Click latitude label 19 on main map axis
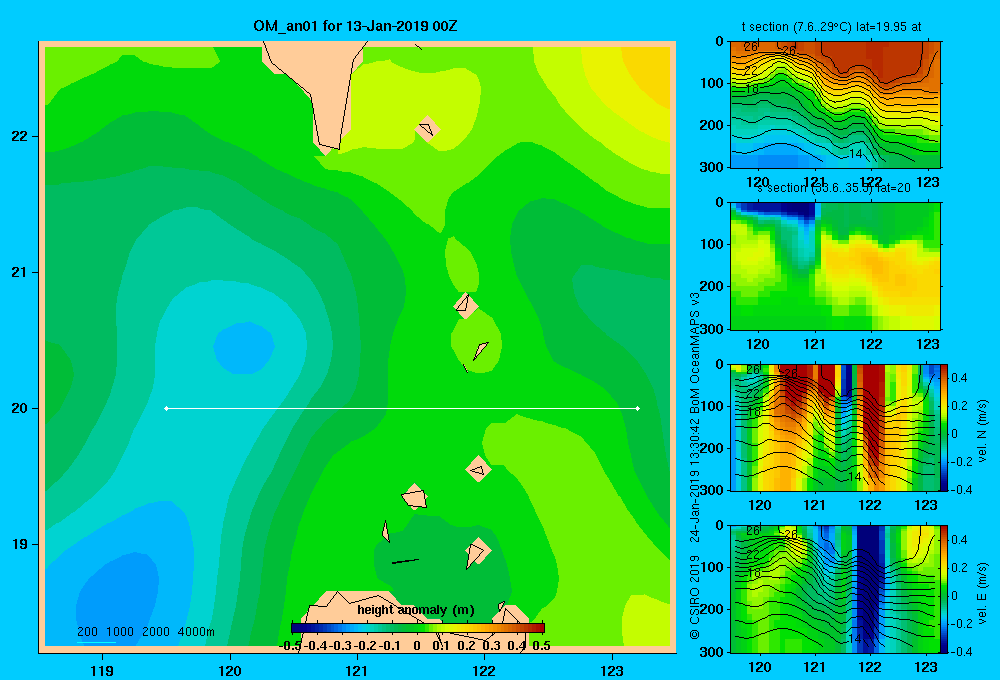The image size is (1000, 680). [x=19, y=544]
